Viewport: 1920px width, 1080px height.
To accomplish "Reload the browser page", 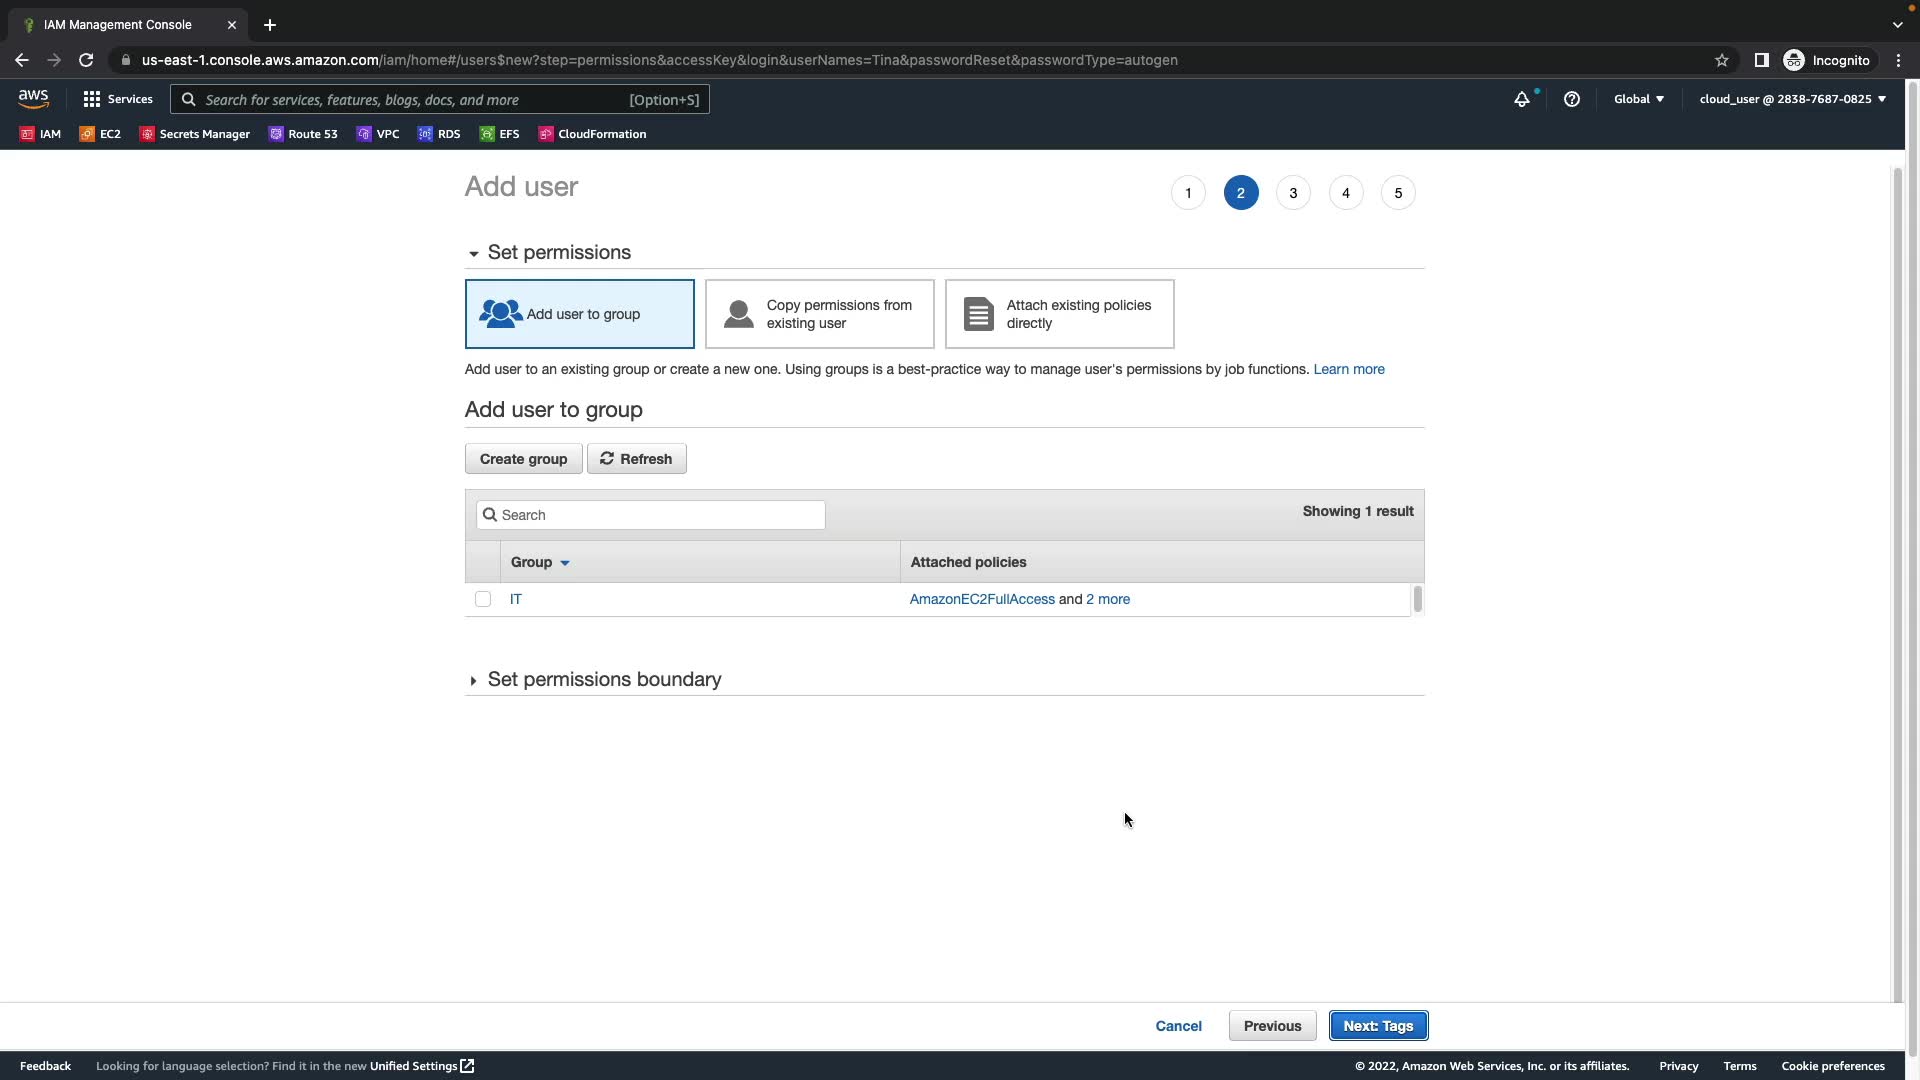I will (x=86, y=60).
